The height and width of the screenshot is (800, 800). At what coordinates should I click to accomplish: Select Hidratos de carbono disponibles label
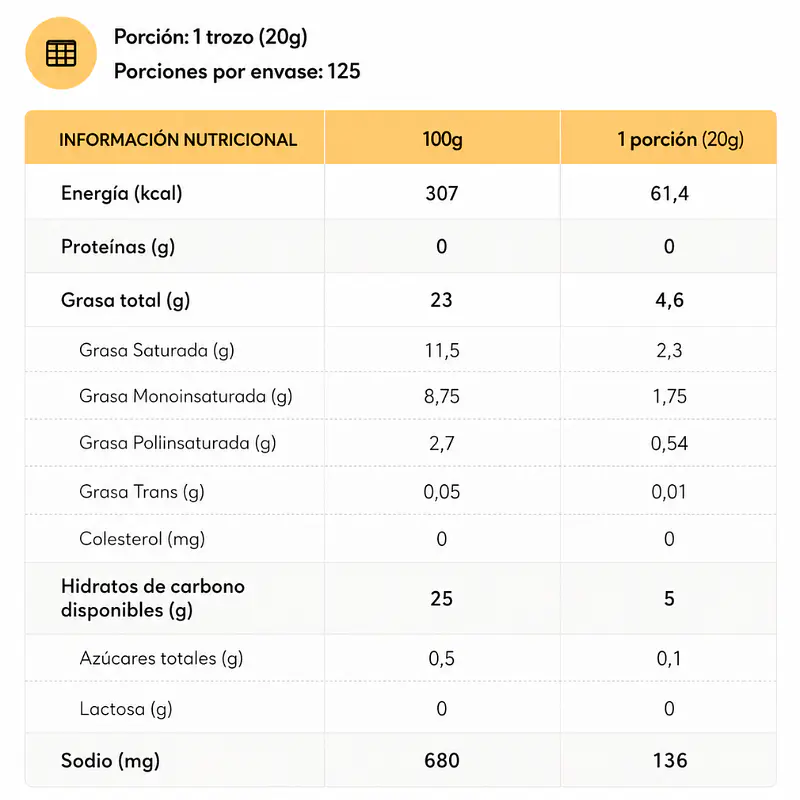point(153,598)
